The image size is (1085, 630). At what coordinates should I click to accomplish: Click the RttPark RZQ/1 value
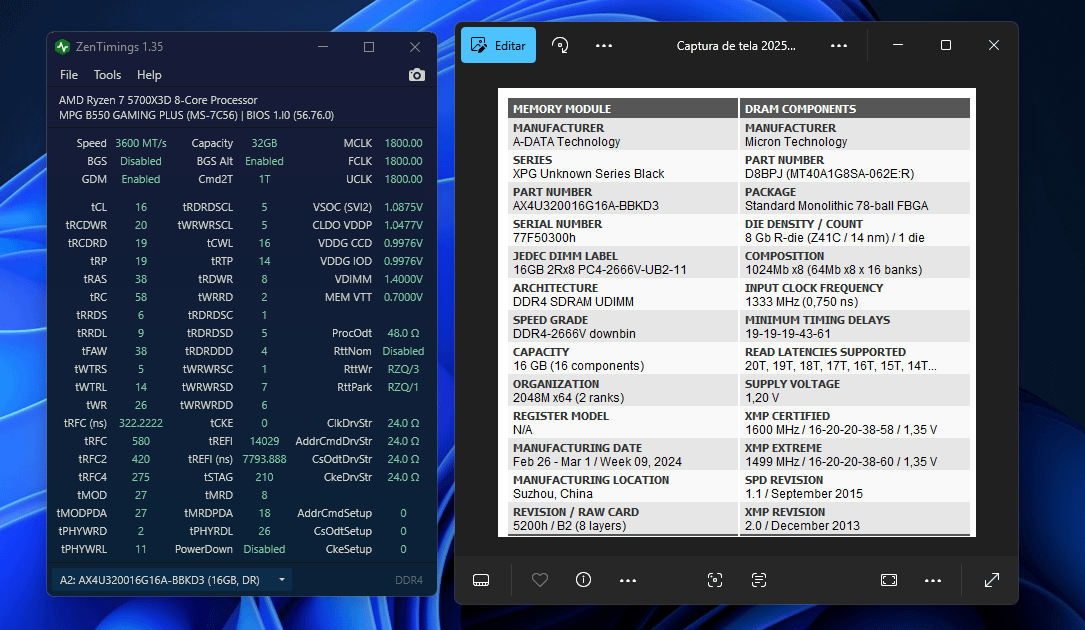click(403, 387)
